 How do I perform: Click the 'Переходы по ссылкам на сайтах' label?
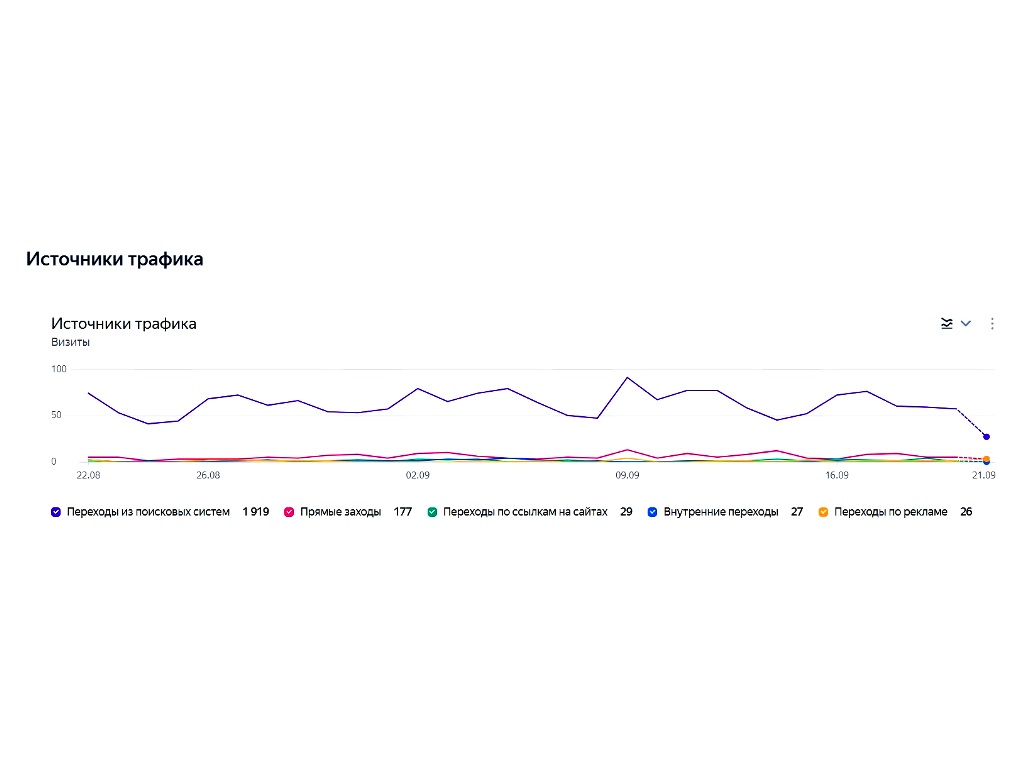point(525,512)
